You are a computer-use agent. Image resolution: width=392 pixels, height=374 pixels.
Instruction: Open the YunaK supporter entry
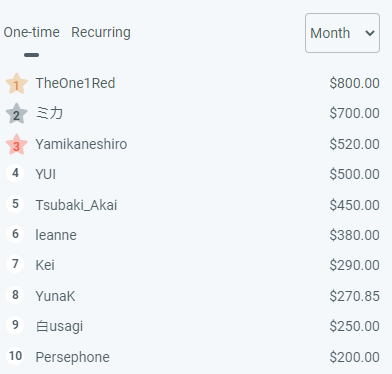(x=192, y=296)
